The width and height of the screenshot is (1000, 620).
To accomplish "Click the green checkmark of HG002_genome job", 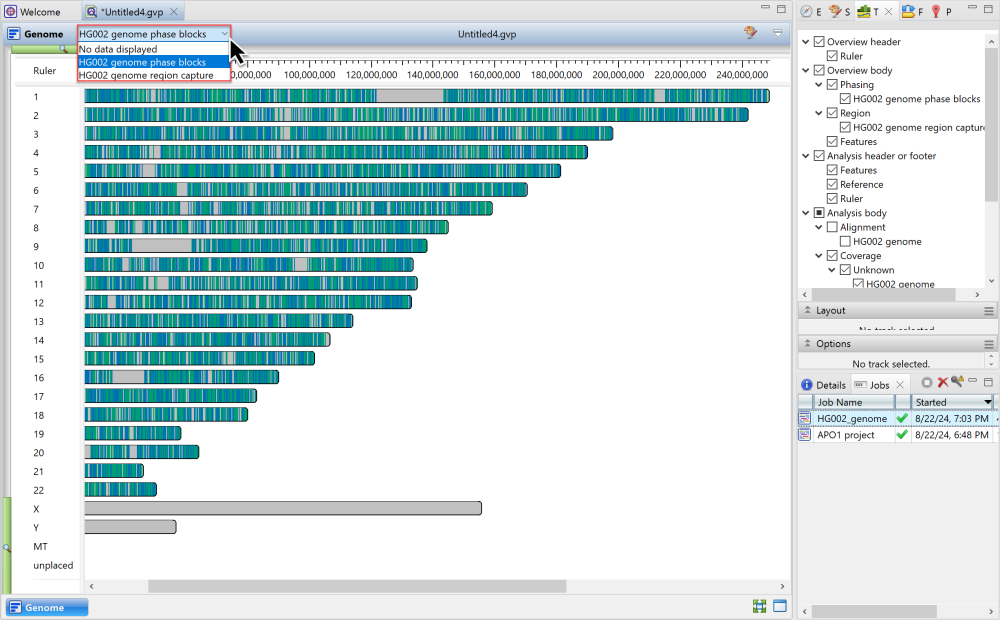I will pos(902,418).
